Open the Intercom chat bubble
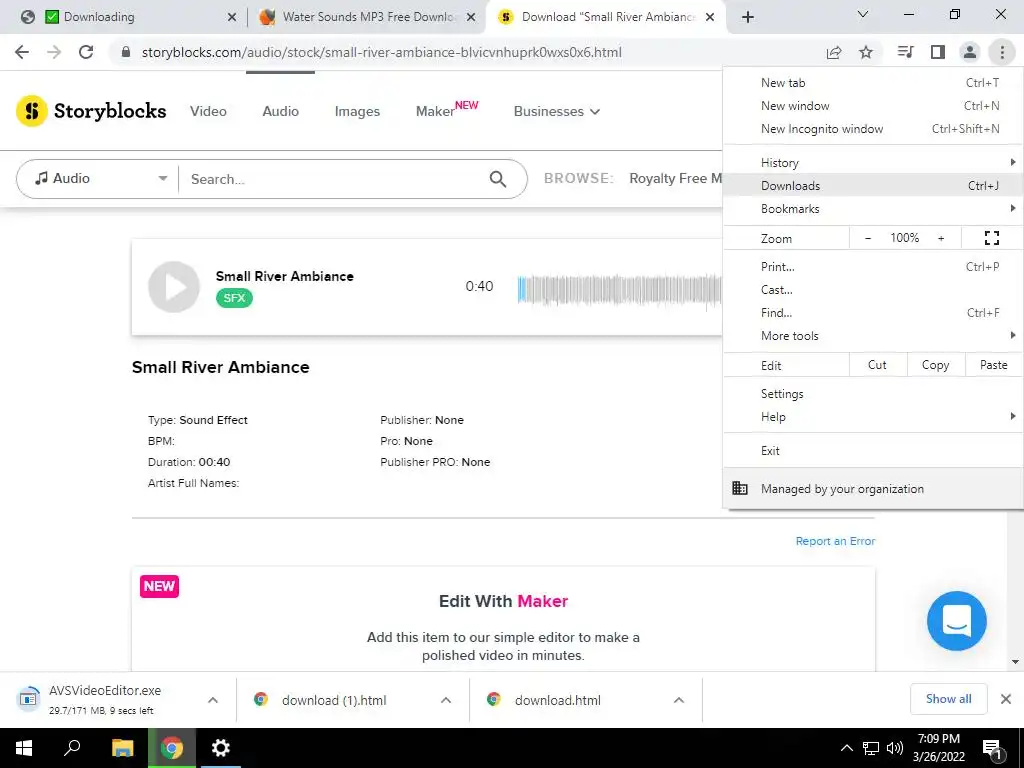1024x768 pixels. (x=957, y=620)
